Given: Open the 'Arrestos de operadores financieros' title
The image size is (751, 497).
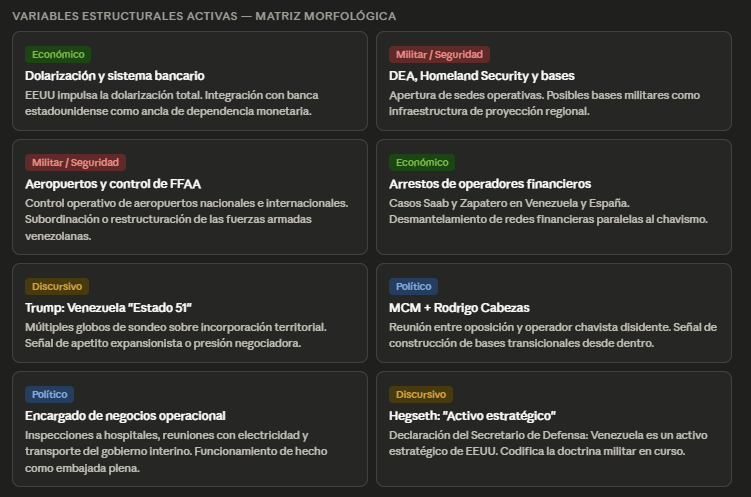Looking at the screenshot, I should tap(490, 184).
